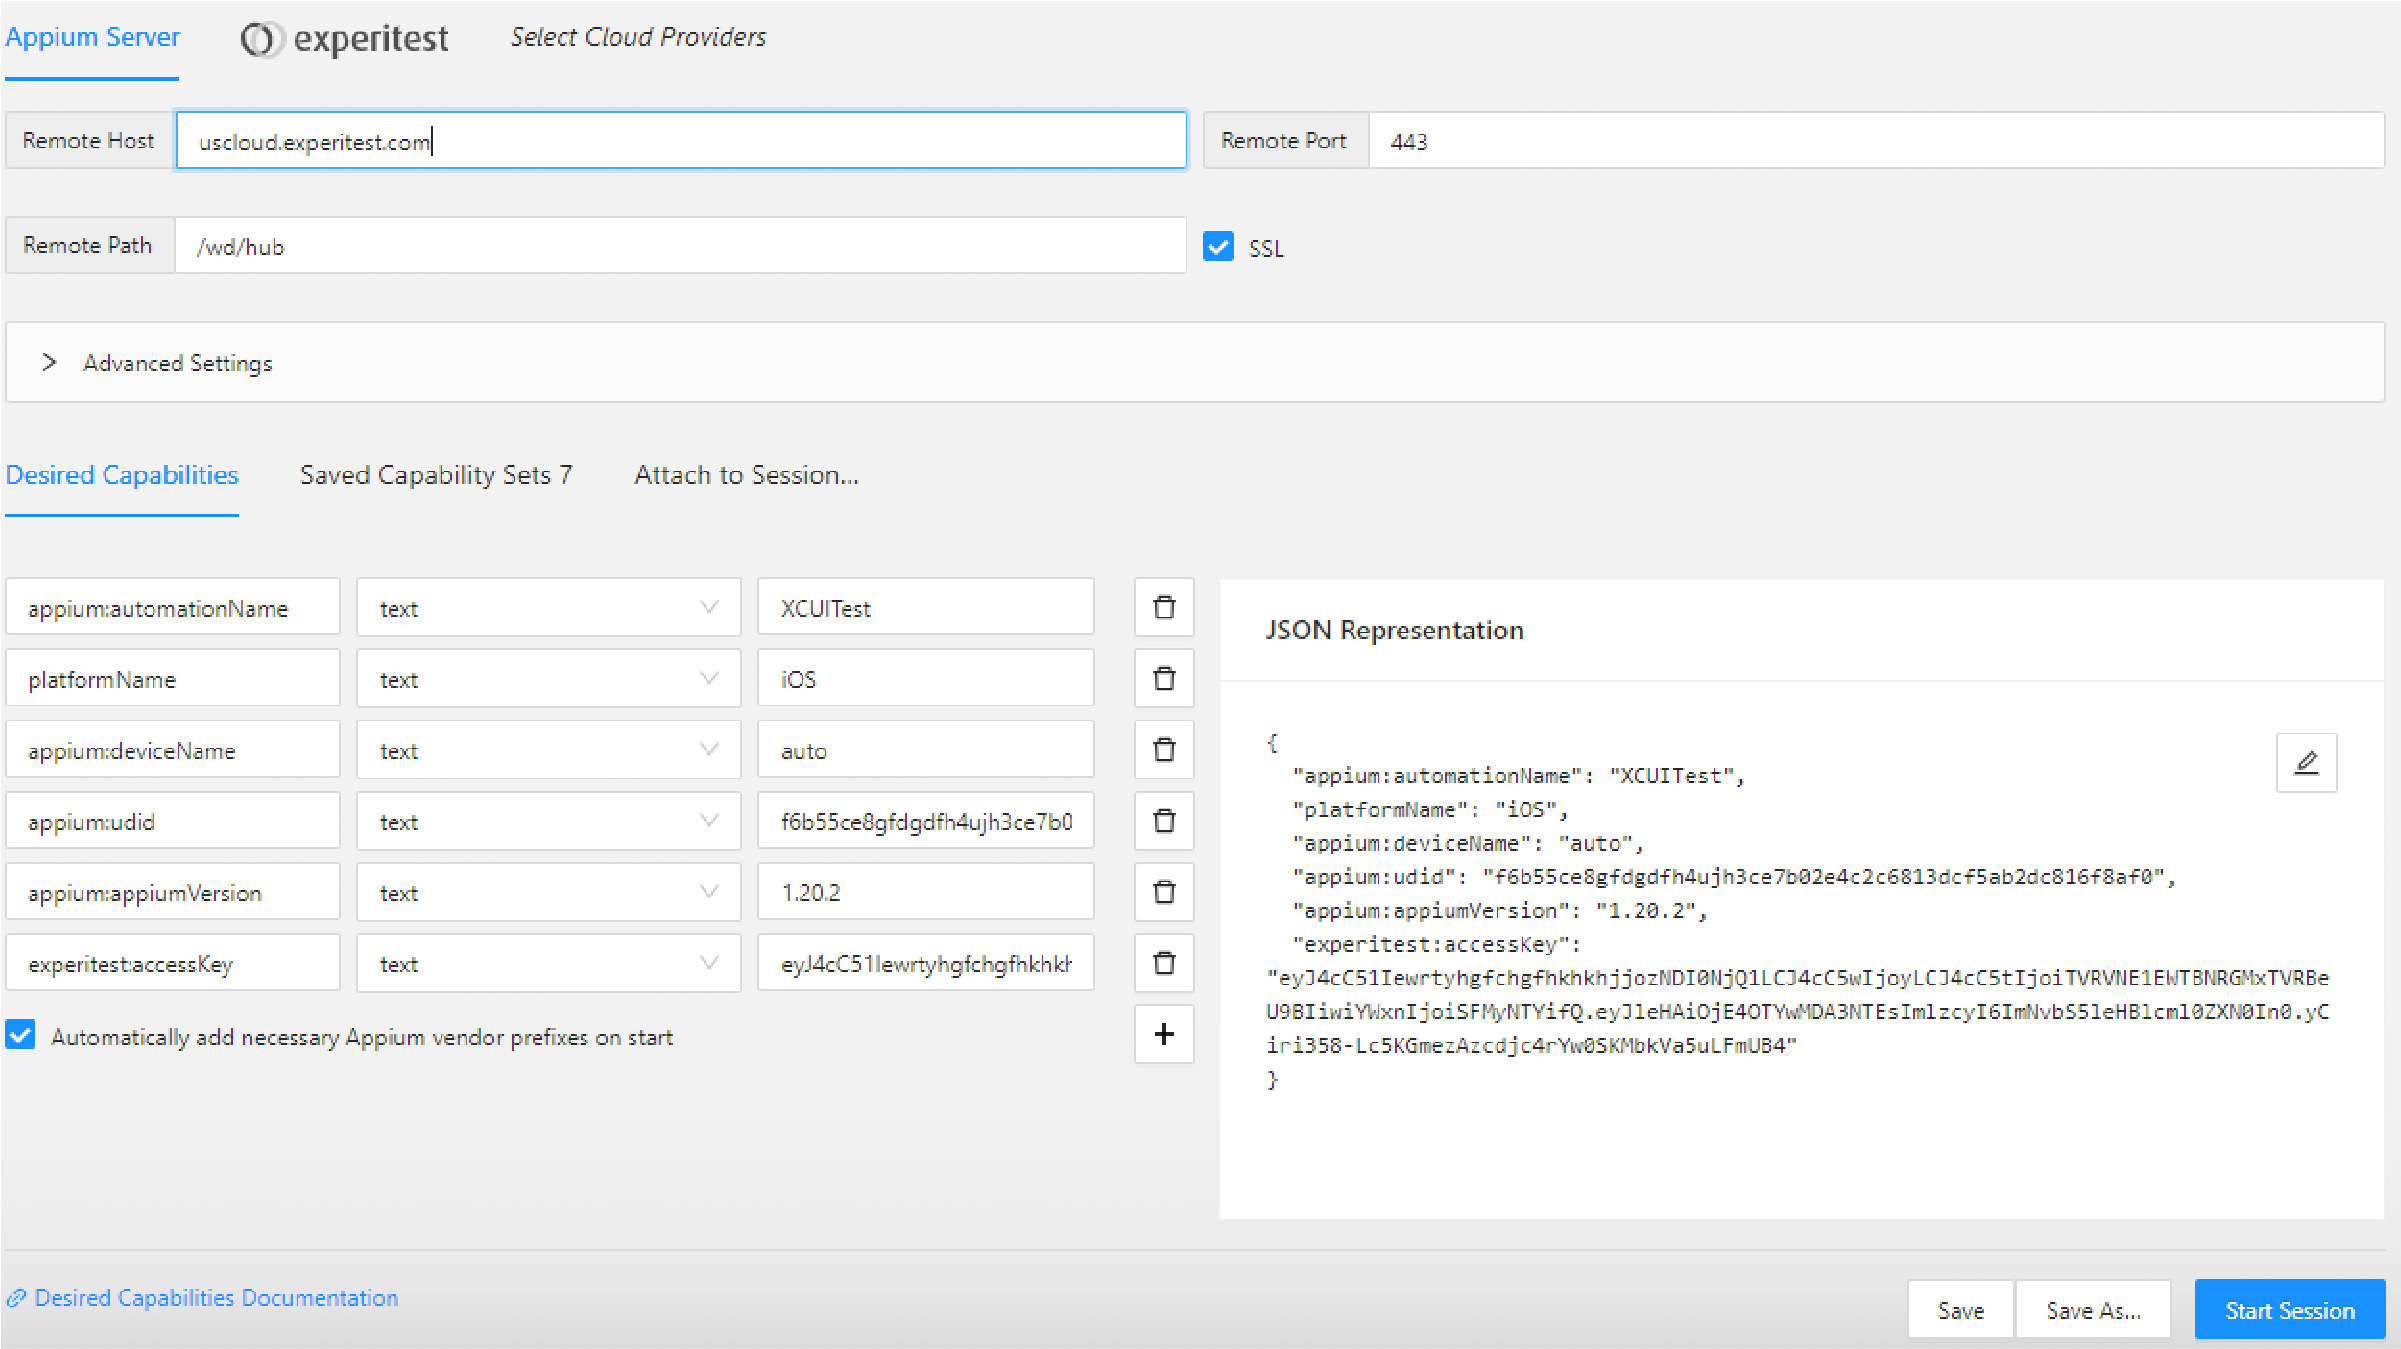Image resolution: width=2401 pixels, height=1349 pixels.
Task: Click the add new capability plus icon
Action: click(1166, 1034)
